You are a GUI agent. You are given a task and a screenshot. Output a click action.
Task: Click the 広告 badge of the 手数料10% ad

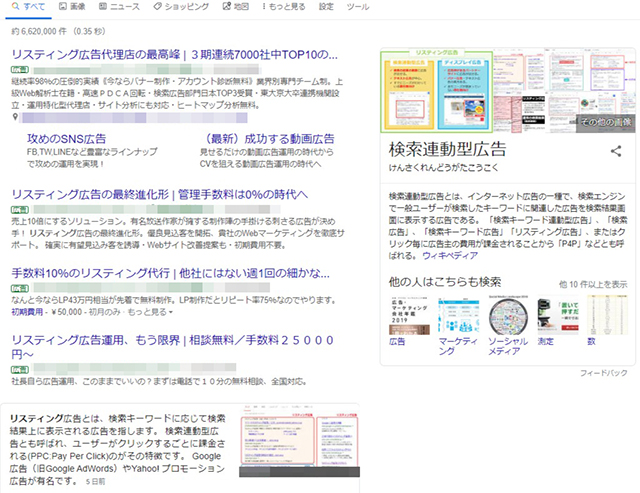20,289
